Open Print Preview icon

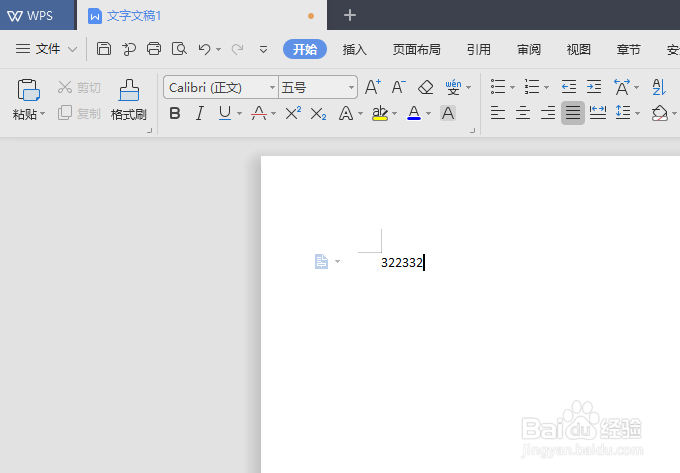179,49
